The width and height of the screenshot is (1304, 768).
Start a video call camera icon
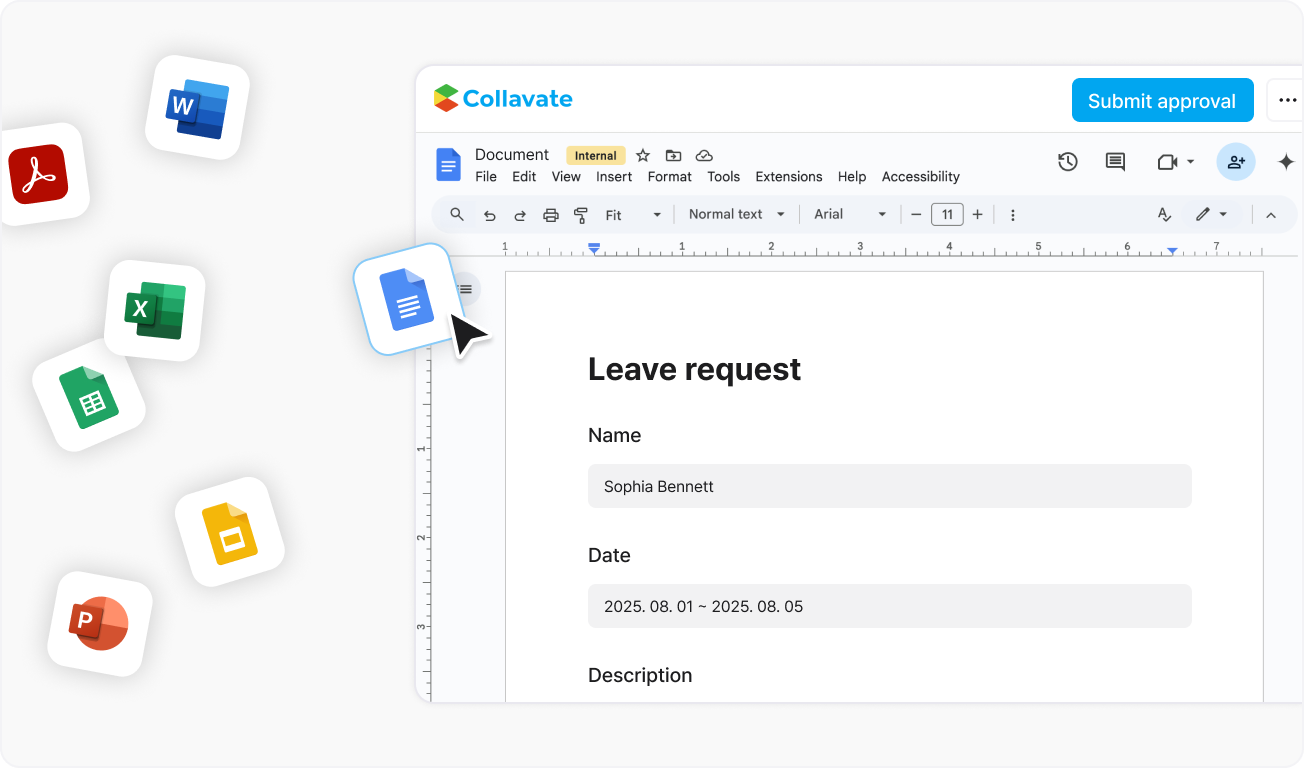click(x=1167, y=162)
